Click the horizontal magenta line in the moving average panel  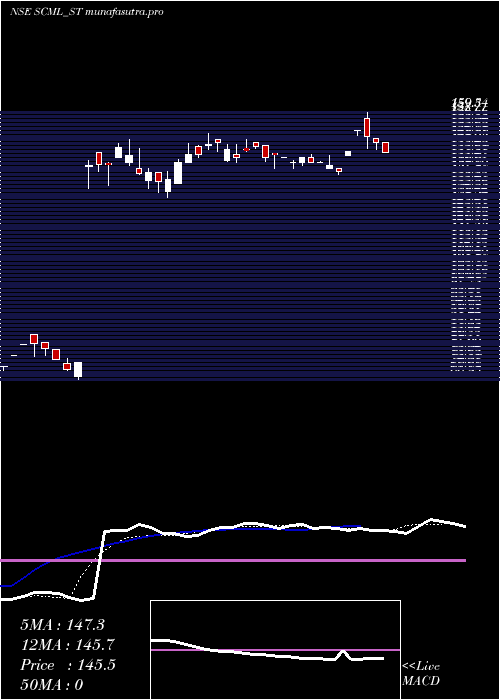[x=233, y=560]
